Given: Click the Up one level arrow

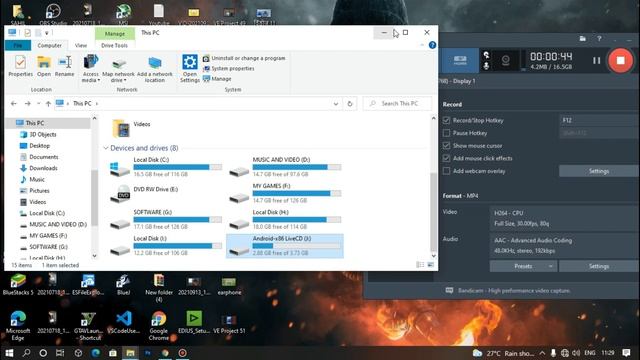Looking at the screenshot, I should (x=48, y=104).
